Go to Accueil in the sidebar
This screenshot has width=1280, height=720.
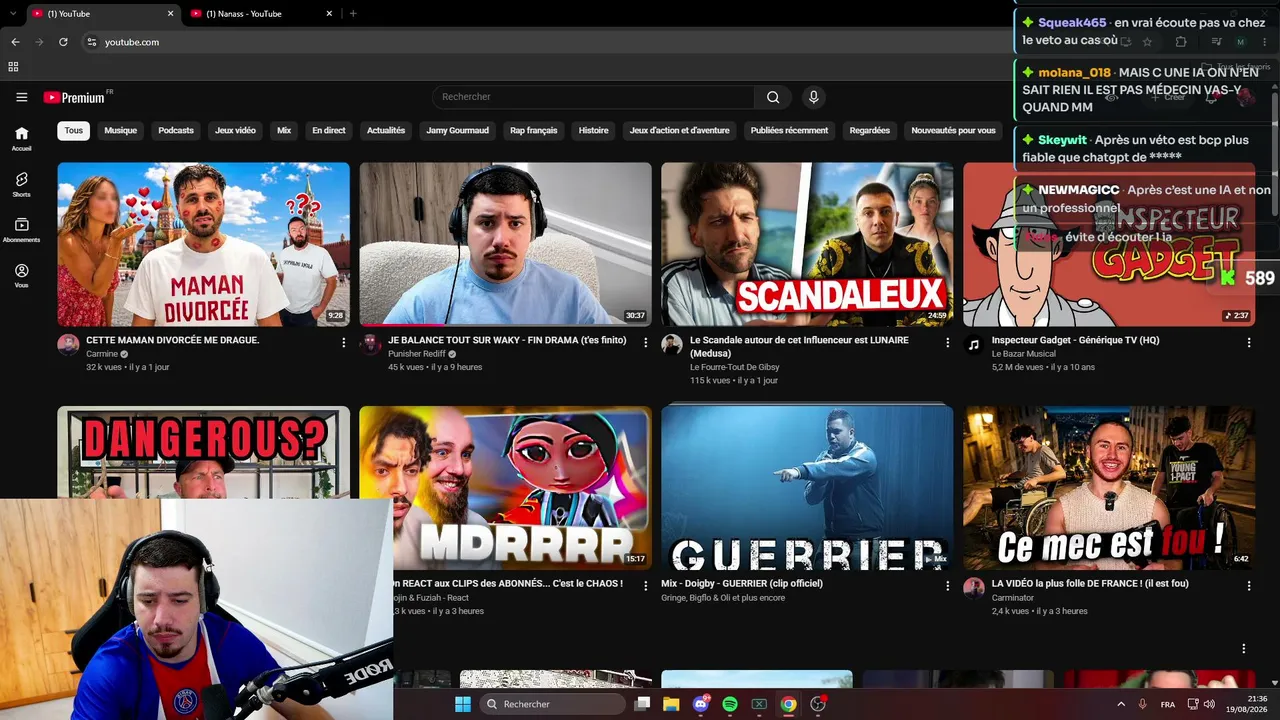coord(21,138)
